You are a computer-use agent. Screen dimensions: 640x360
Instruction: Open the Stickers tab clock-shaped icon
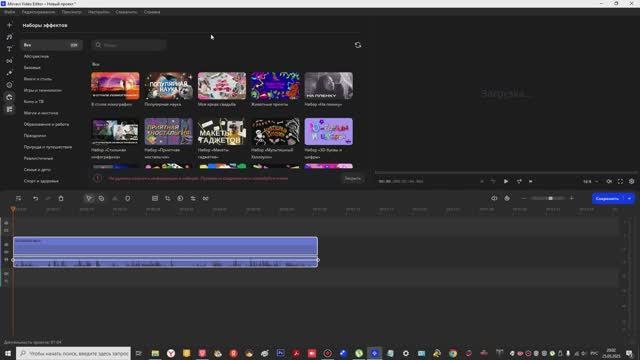point(9,85)
